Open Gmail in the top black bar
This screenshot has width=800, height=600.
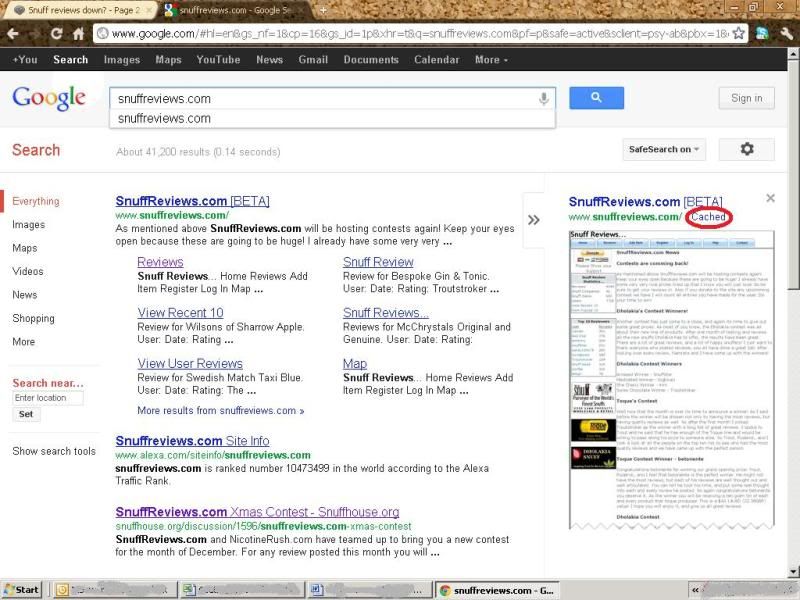[x=313, y=60]
